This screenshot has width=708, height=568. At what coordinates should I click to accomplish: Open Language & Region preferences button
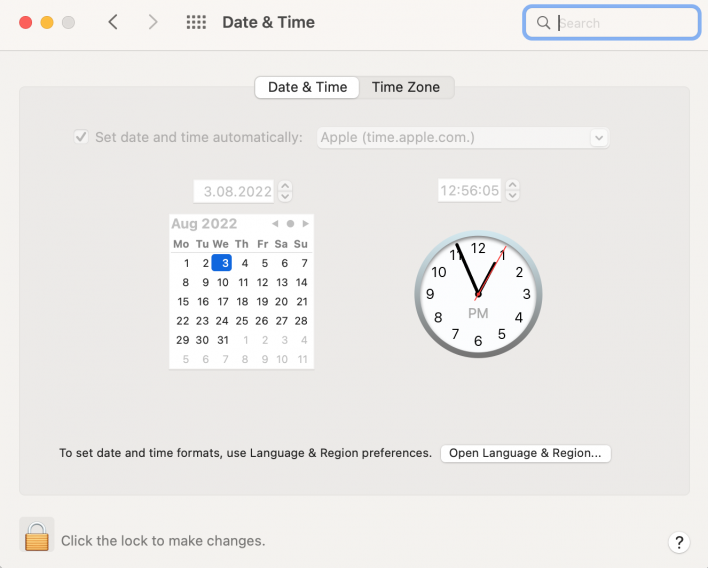pos(526,453)
